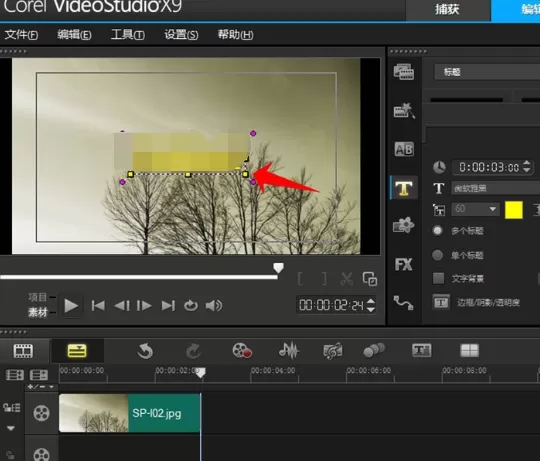Viewport: 540px width, 461px height.
Task: Open the Path library icon
Action: (403, 303)
